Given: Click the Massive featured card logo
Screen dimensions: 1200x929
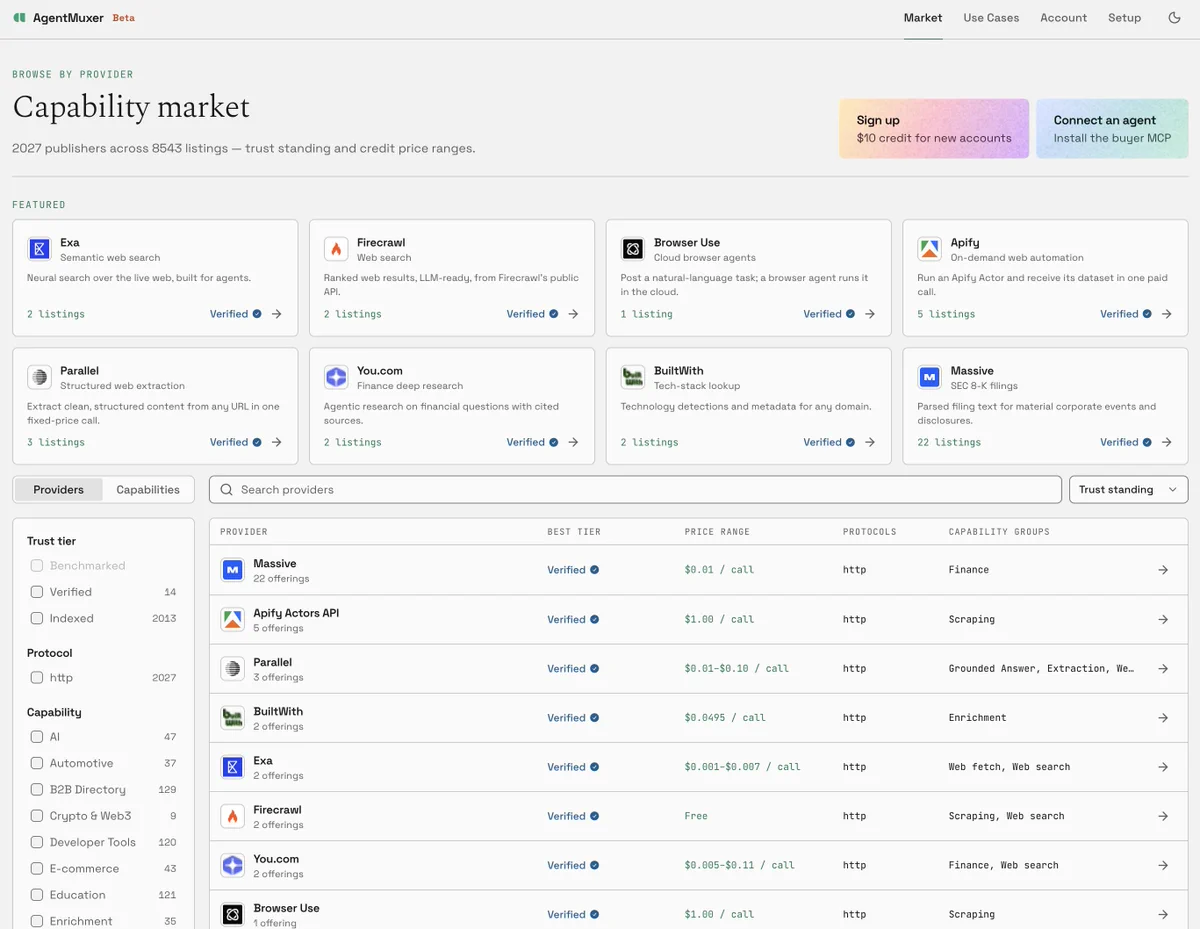Looking at the screenshot, I should tap(930, 377).
